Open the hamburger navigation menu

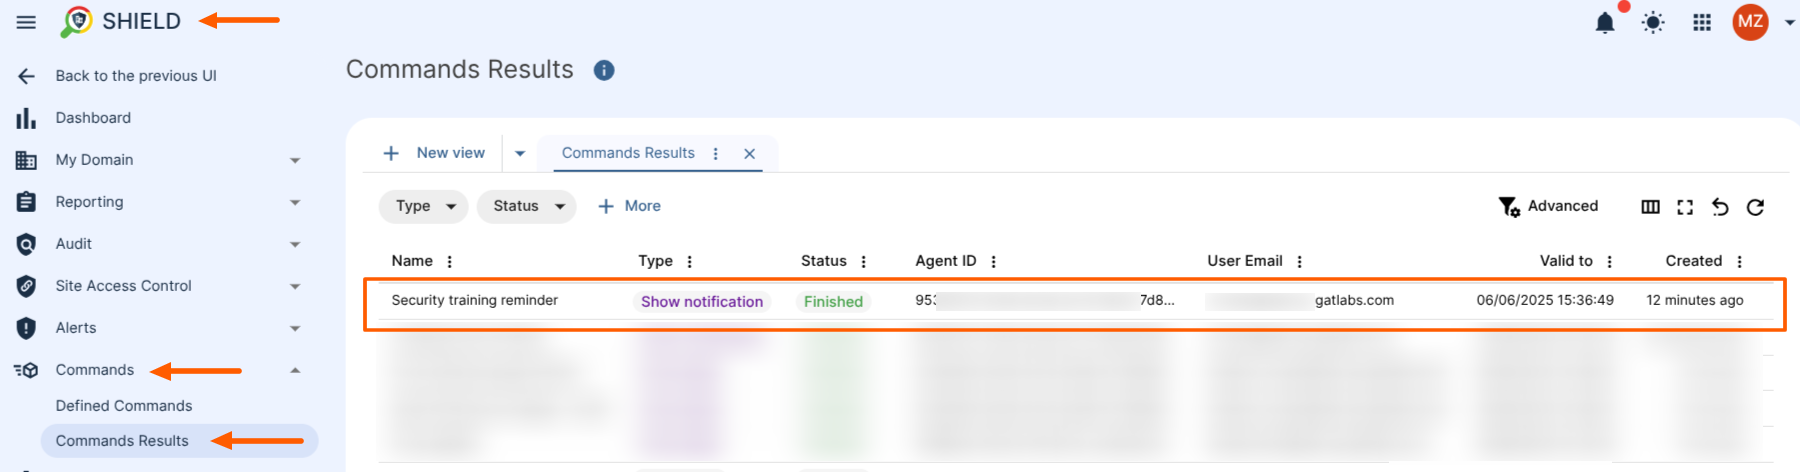[26, 22]
